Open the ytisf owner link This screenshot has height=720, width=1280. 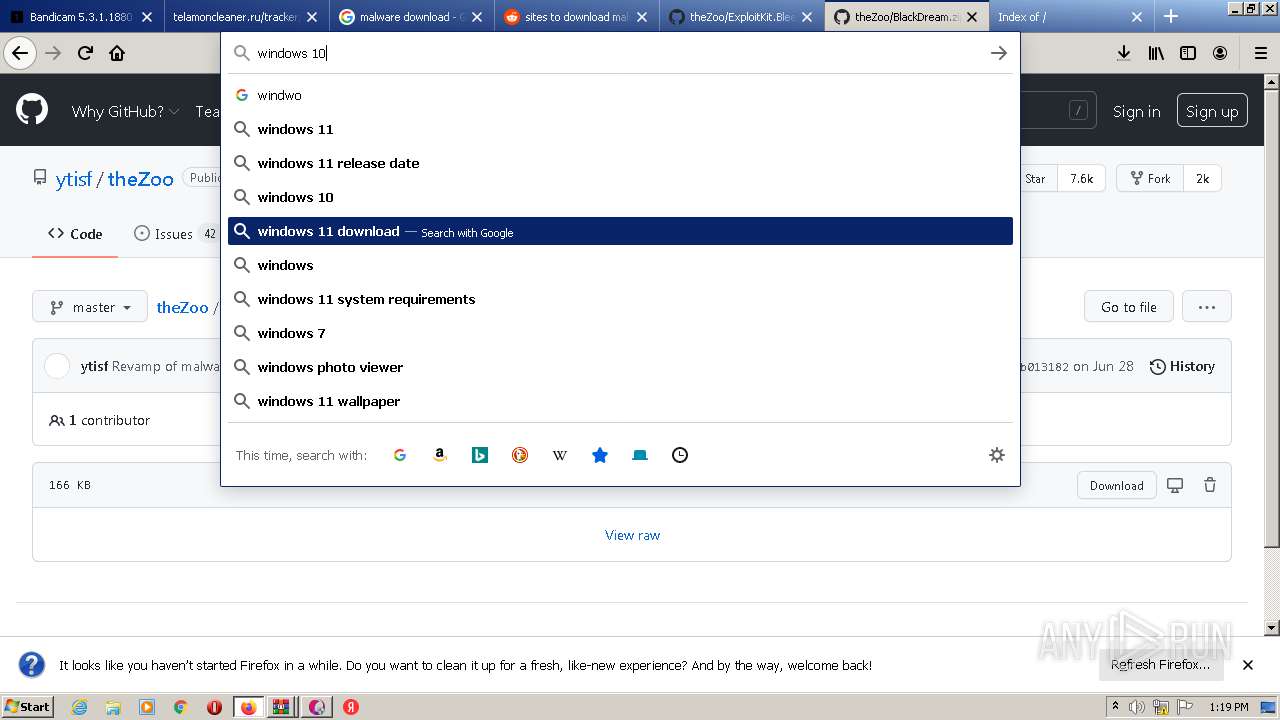[x=74, y=179]
